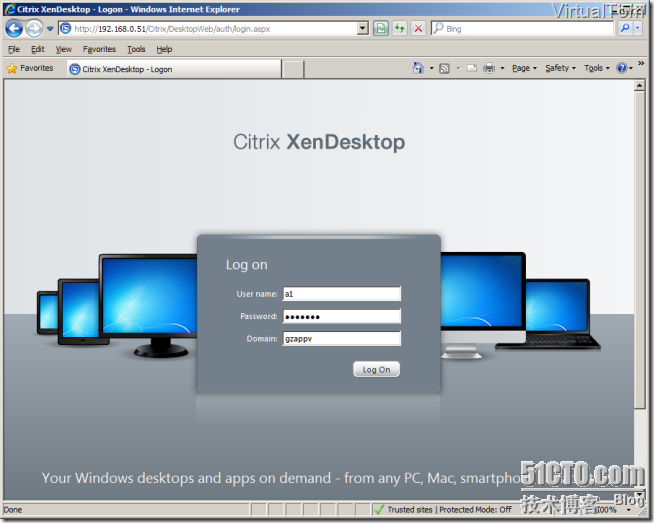This screenshot has width=654, height=523.
Task: Refresh the page with the green arrows icon
Action: pyautogui.click(x=400, y=28)
